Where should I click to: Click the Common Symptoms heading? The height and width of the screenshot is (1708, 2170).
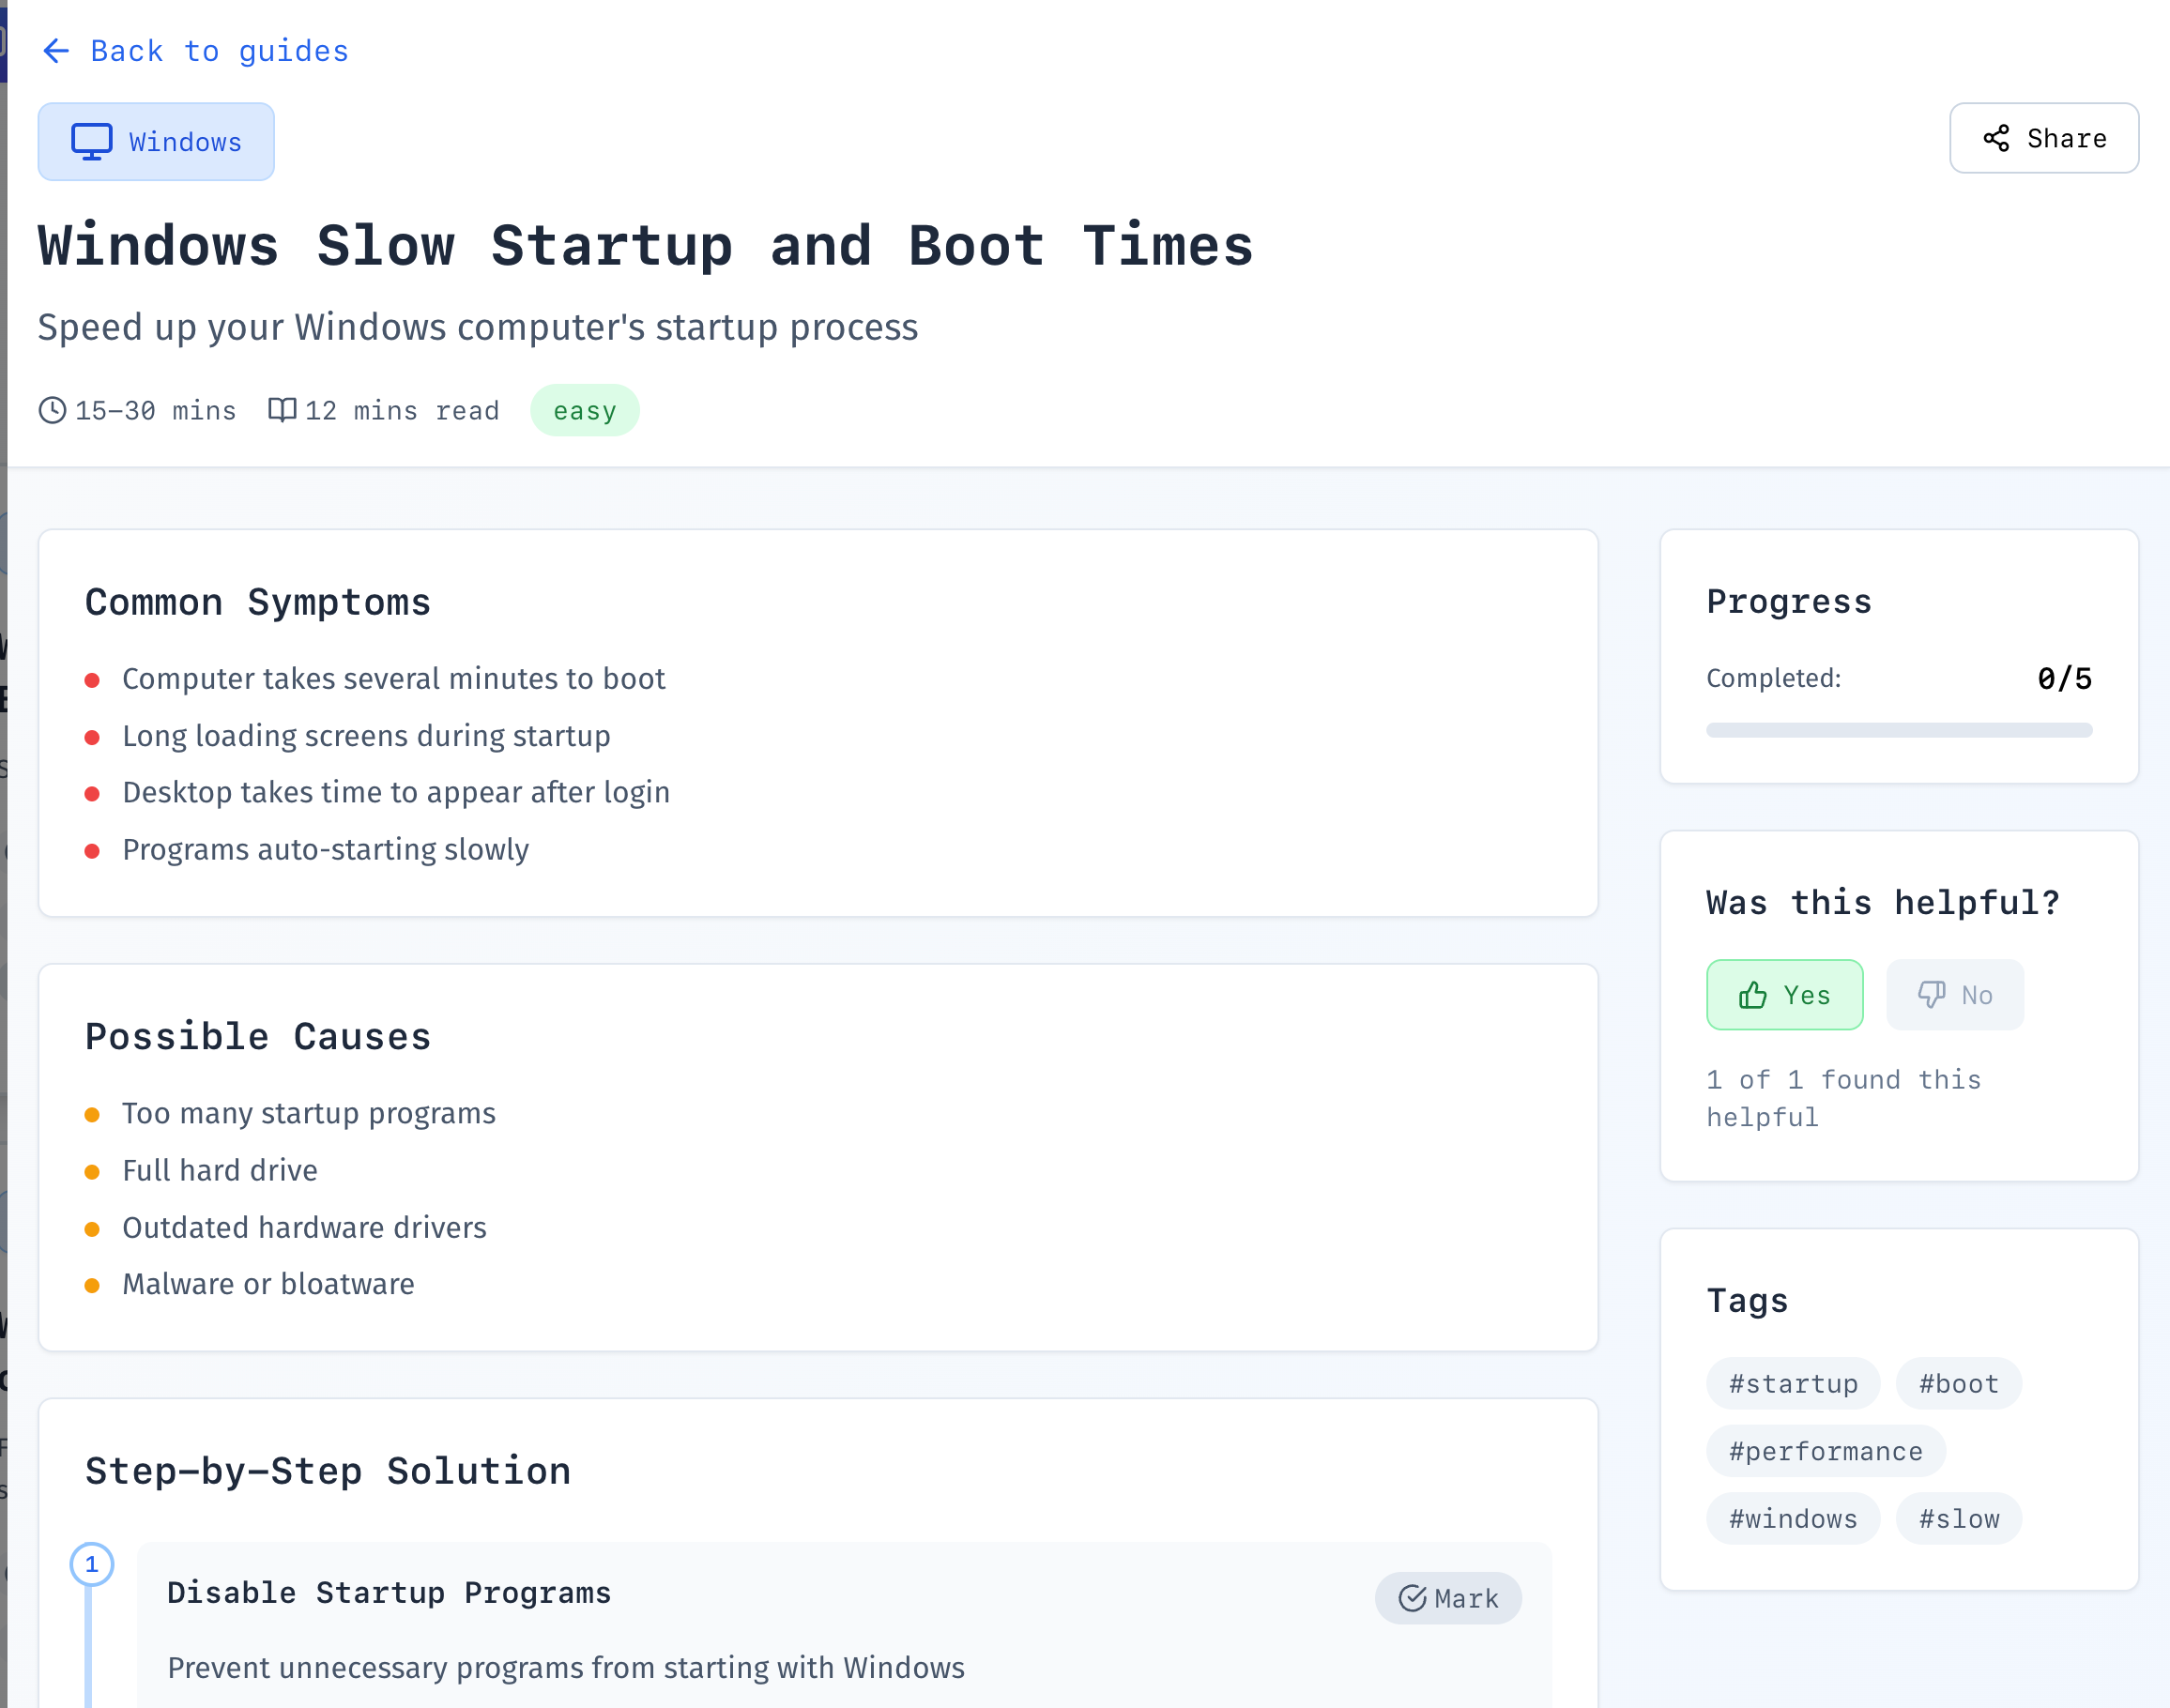(258, 603)
